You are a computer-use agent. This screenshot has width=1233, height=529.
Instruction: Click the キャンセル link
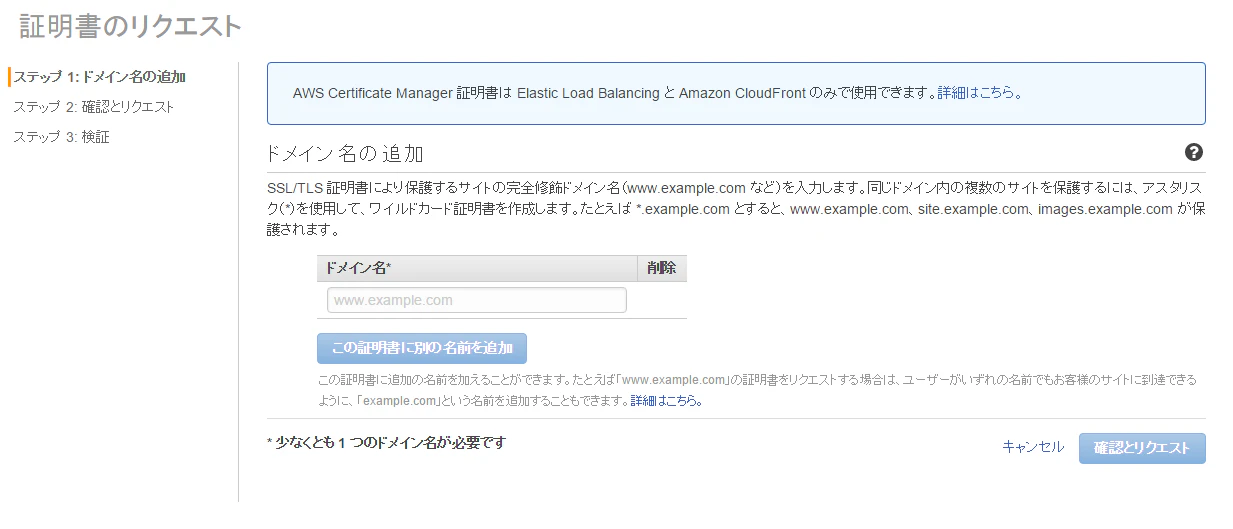point(1033,447)
